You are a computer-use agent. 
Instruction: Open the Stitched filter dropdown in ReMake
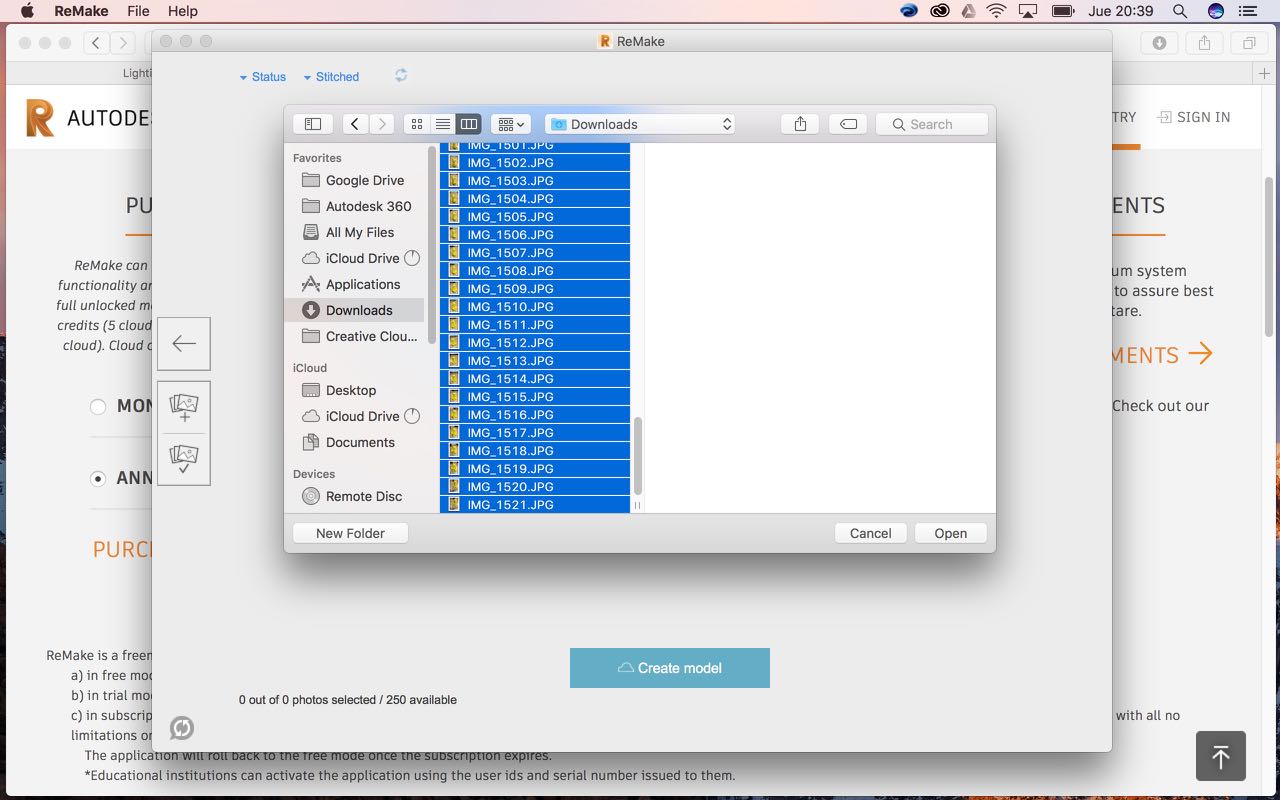click(331, 77)
